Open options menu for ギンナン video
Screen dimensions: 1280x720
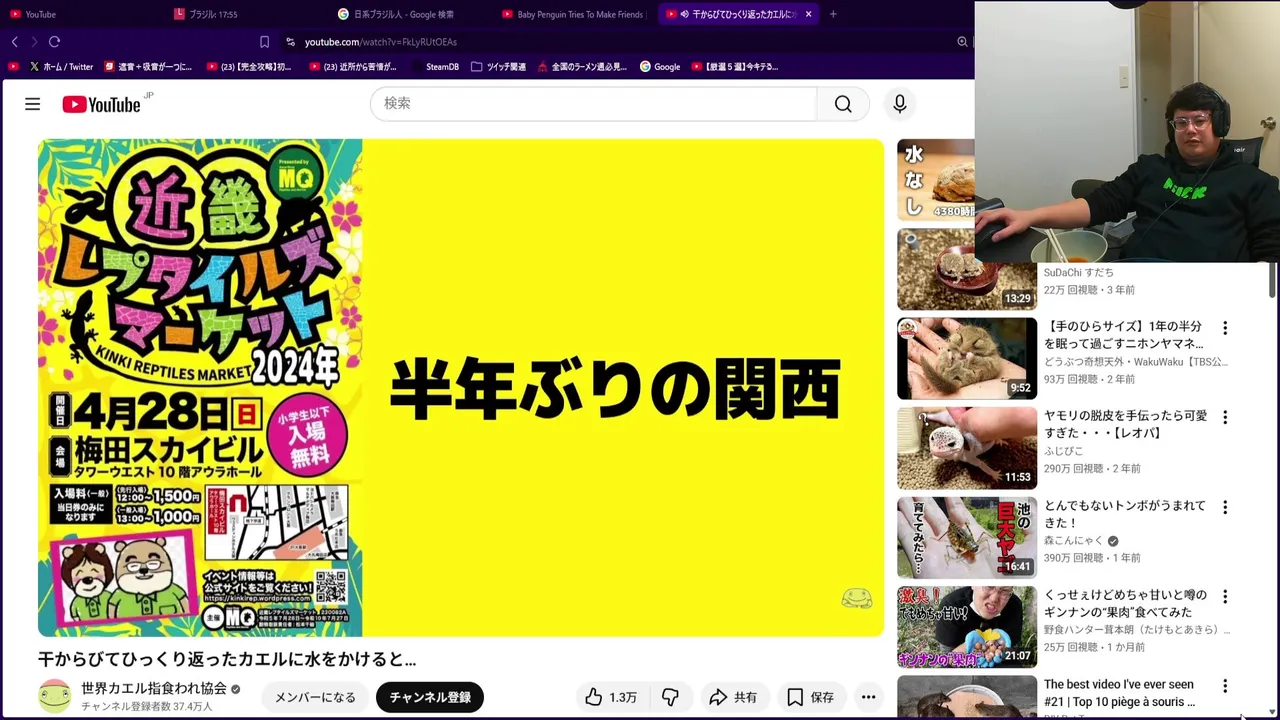tap(1225, 596)
